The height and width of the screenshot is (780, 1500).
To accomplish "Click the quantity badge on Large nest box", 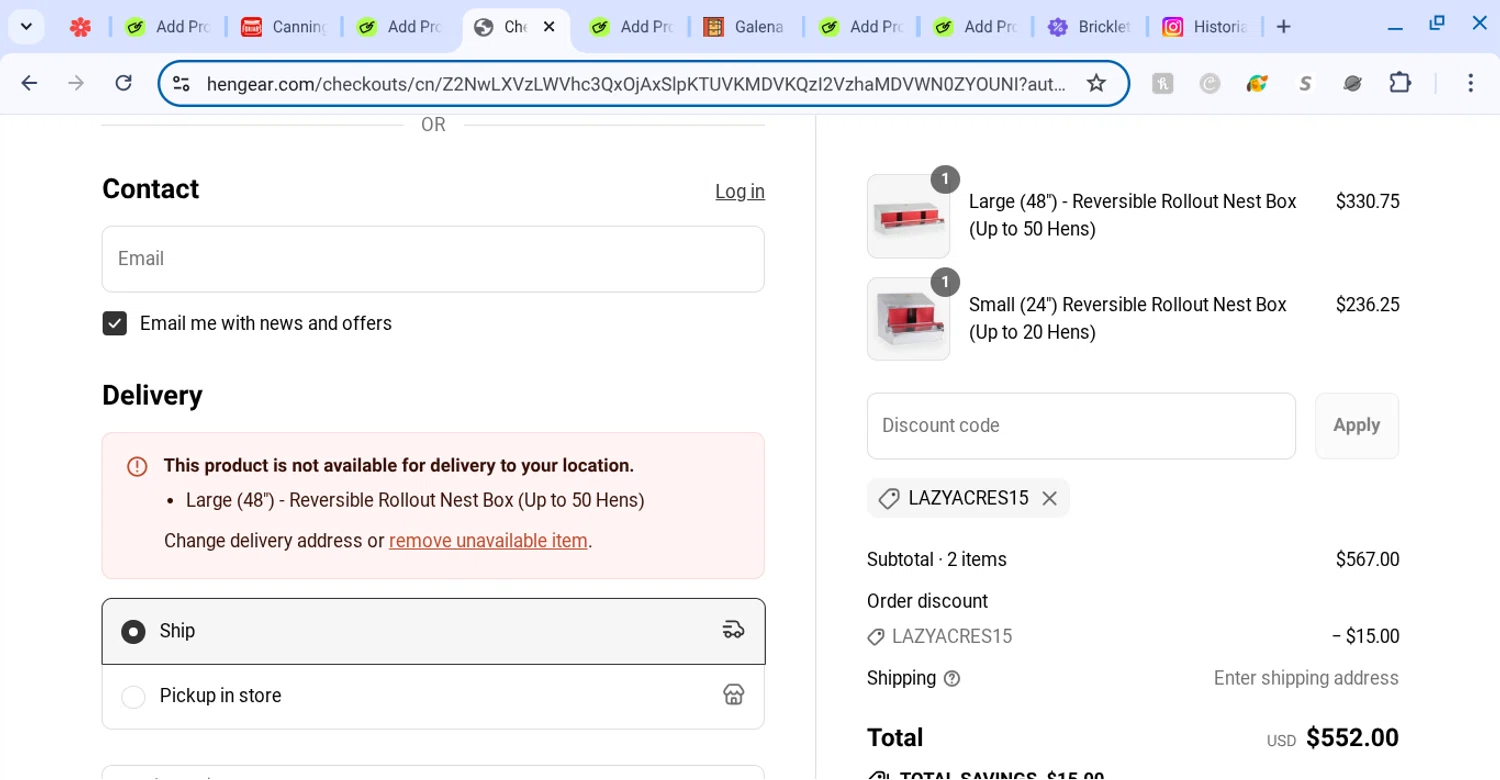I will click(945, 180).
